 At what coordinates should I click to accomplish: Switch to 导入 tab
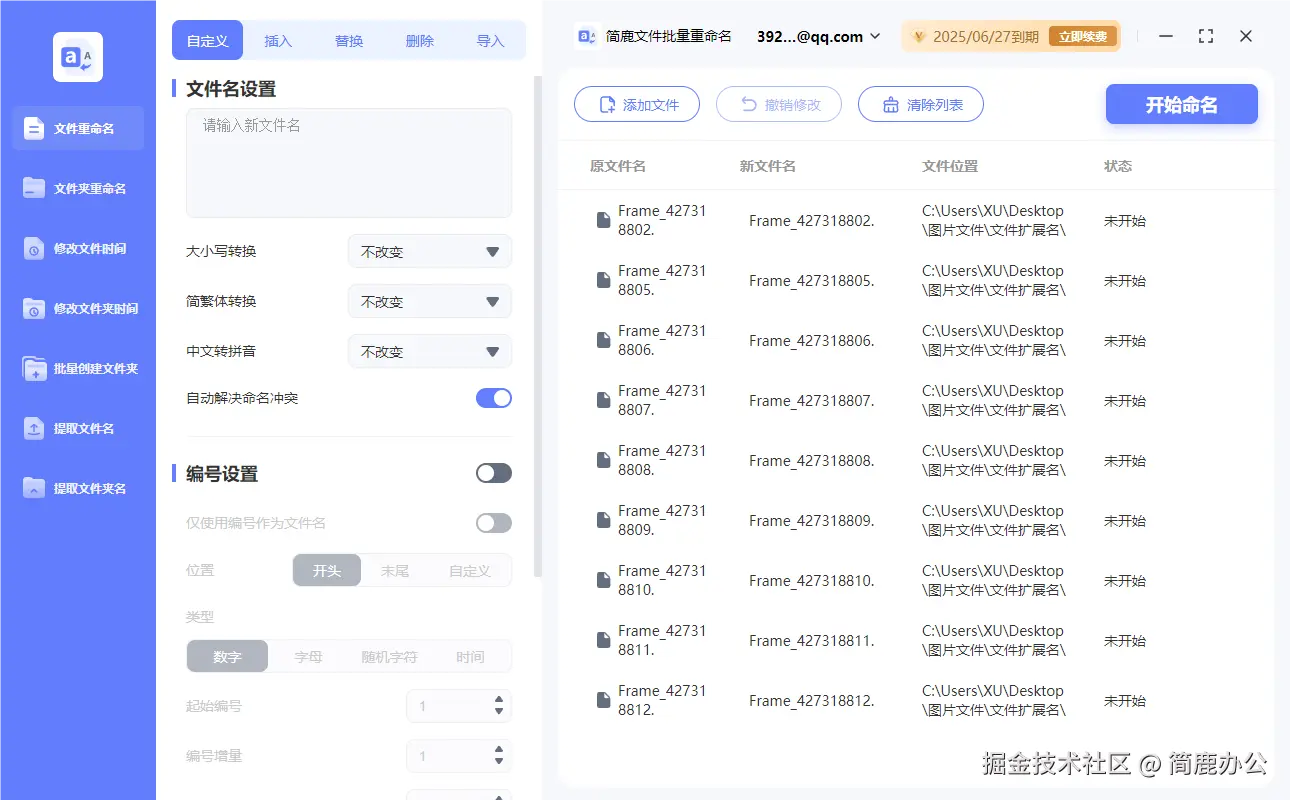[x=490, y=41]
